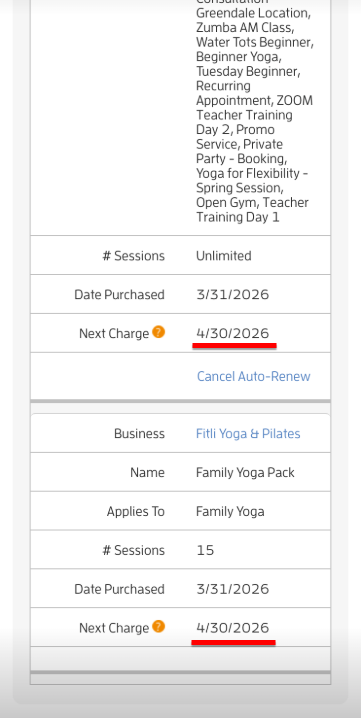The width and height of the screenshot is (361, 718).
Task: Click Next Charge date 4/30/2026 in the Family Yoga Pack card
Action: pyautogui.click(x=232, y=627)
